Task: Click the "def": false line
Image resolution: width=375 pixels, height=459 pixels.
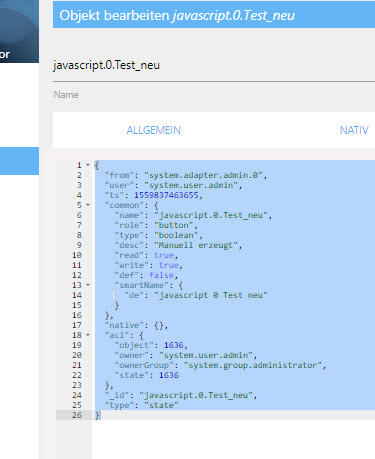Action: tap(146, 275)
